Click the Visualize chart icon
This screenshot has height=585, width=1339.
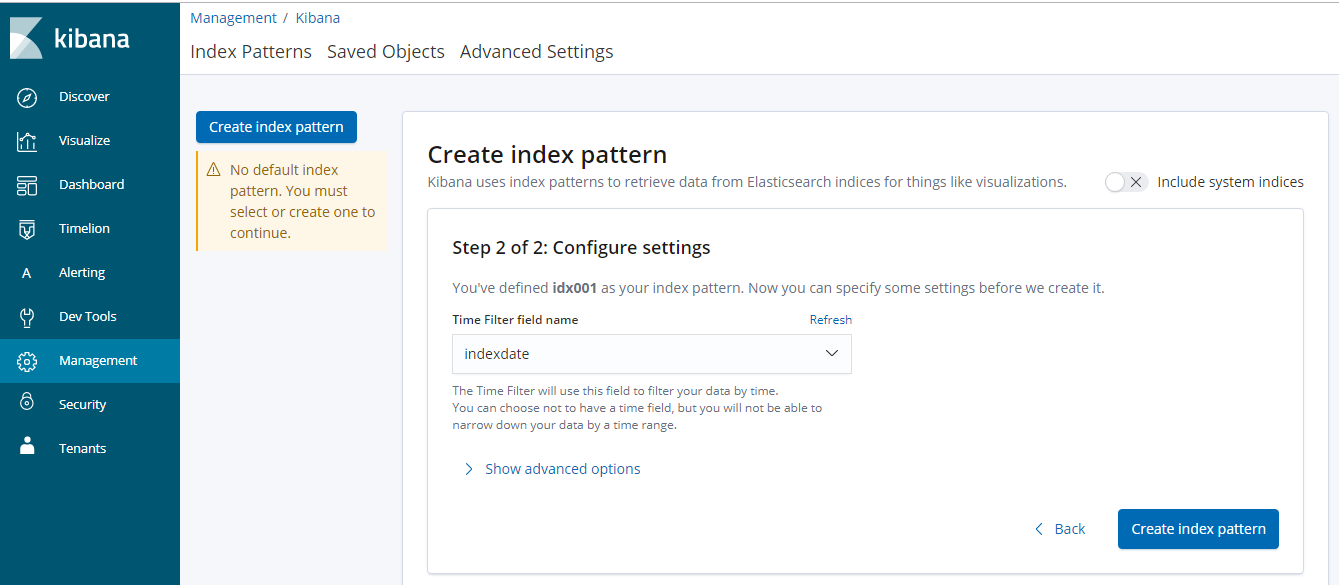pos(27,141)
